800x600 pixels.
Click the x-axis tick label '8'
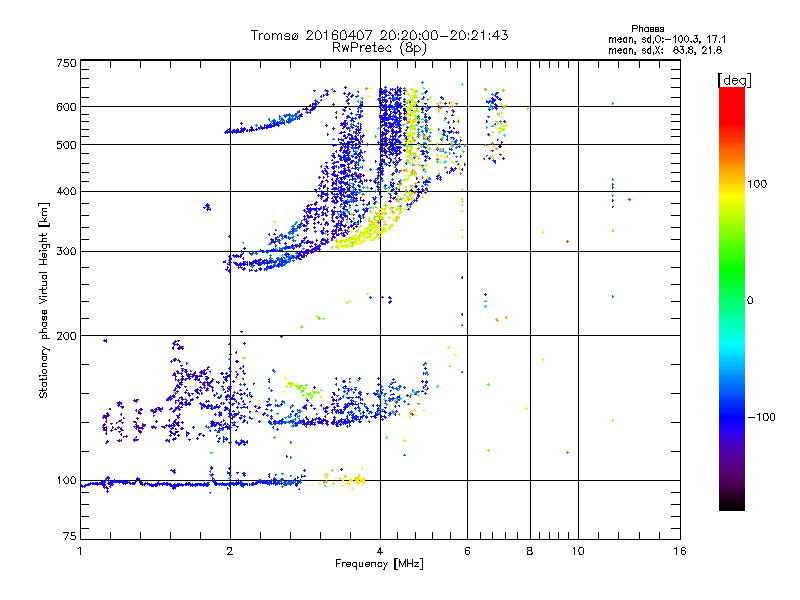[x=530, y=551]
